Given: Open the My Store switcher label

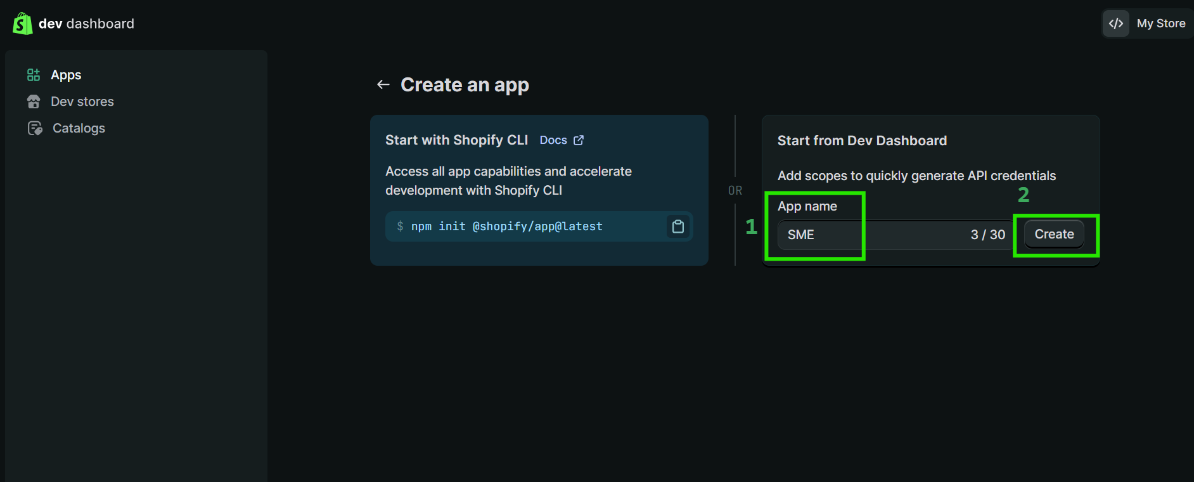Looking at the screenshot, I should tap(1161, 24).
